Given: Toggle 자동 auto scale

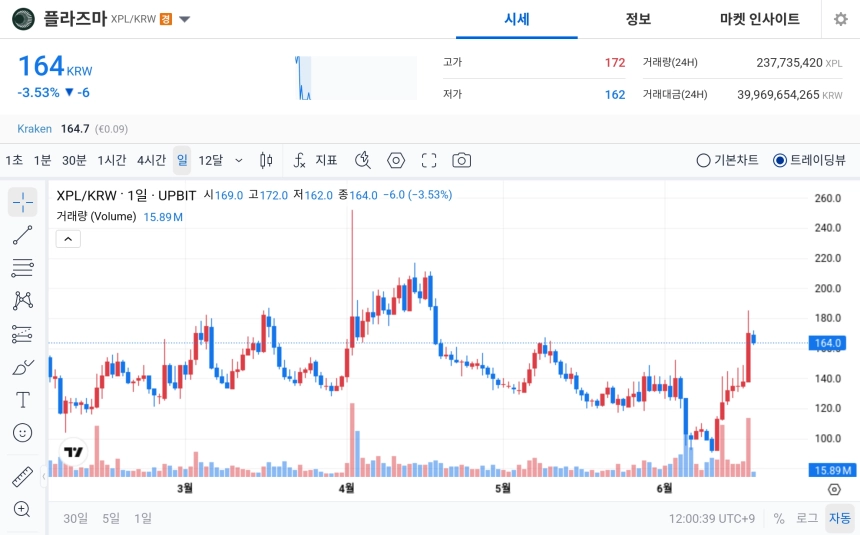Looking at the screenshot, I should pos(840,518).
